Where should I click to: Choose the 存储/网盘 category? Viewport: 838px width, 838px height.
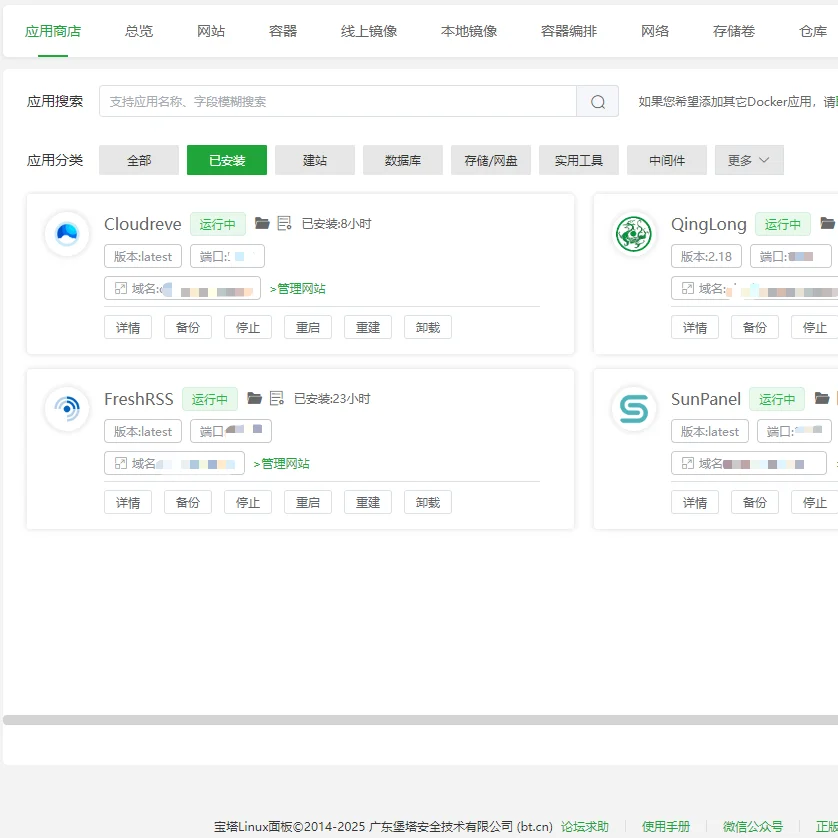point(491,160)
